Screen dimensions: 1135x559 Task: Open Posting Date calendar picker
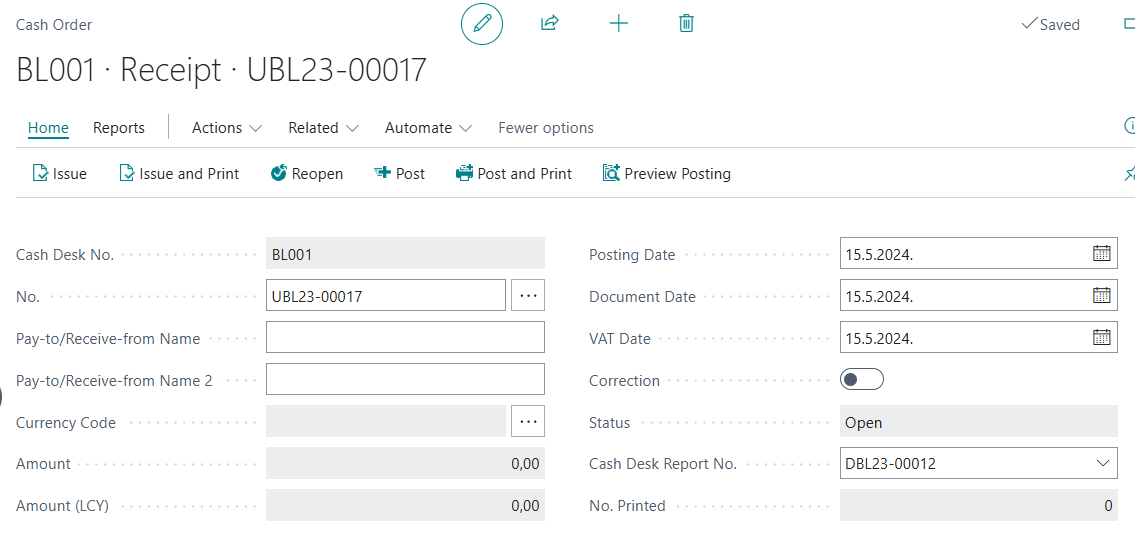(1101, 253)
